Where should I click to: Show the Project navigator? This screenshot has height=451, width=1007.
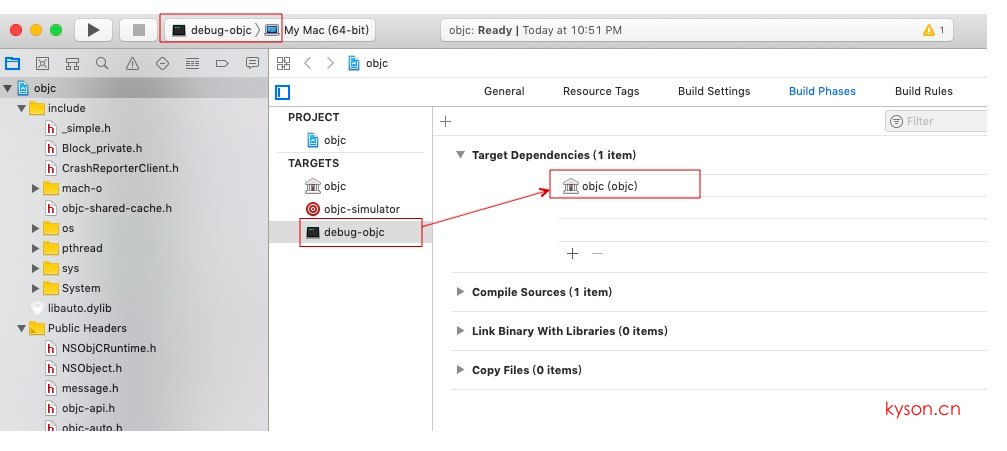click(12, 64)
